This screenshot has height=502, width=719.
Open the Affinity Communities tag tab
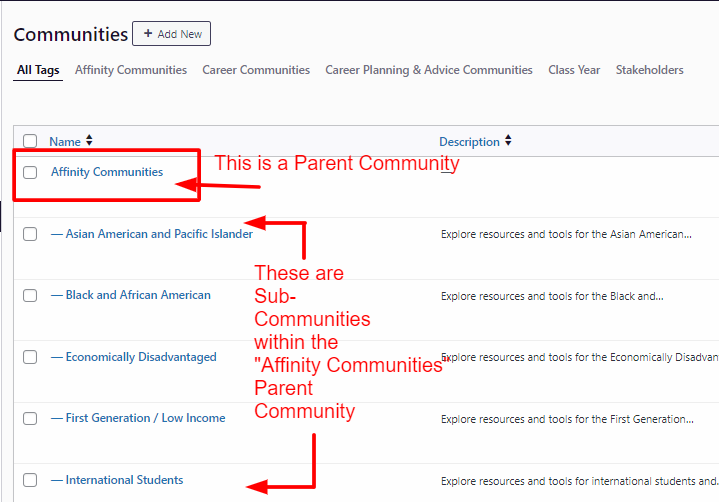tap(131, 70)
